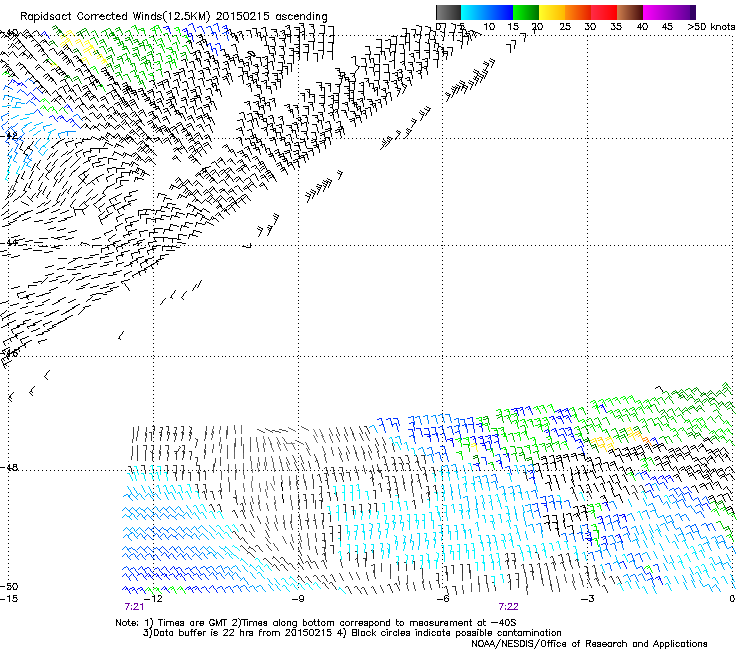Click the '-50' latitude axis label

coord(9,586)
